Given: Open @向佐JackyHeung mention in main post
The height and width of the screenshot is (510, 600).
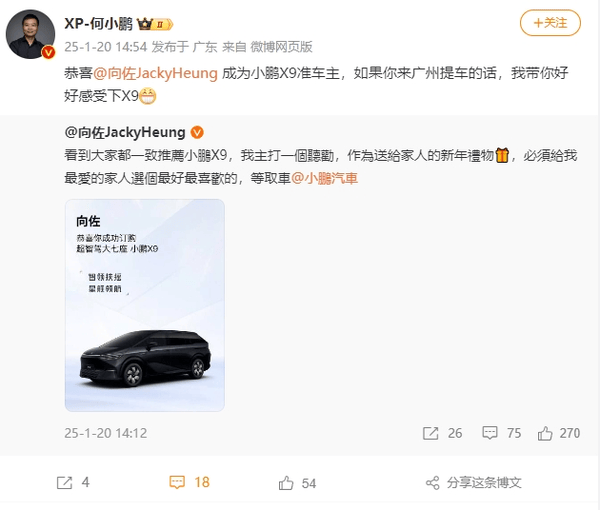Looking at the screenshot, I should click(155, 73).
